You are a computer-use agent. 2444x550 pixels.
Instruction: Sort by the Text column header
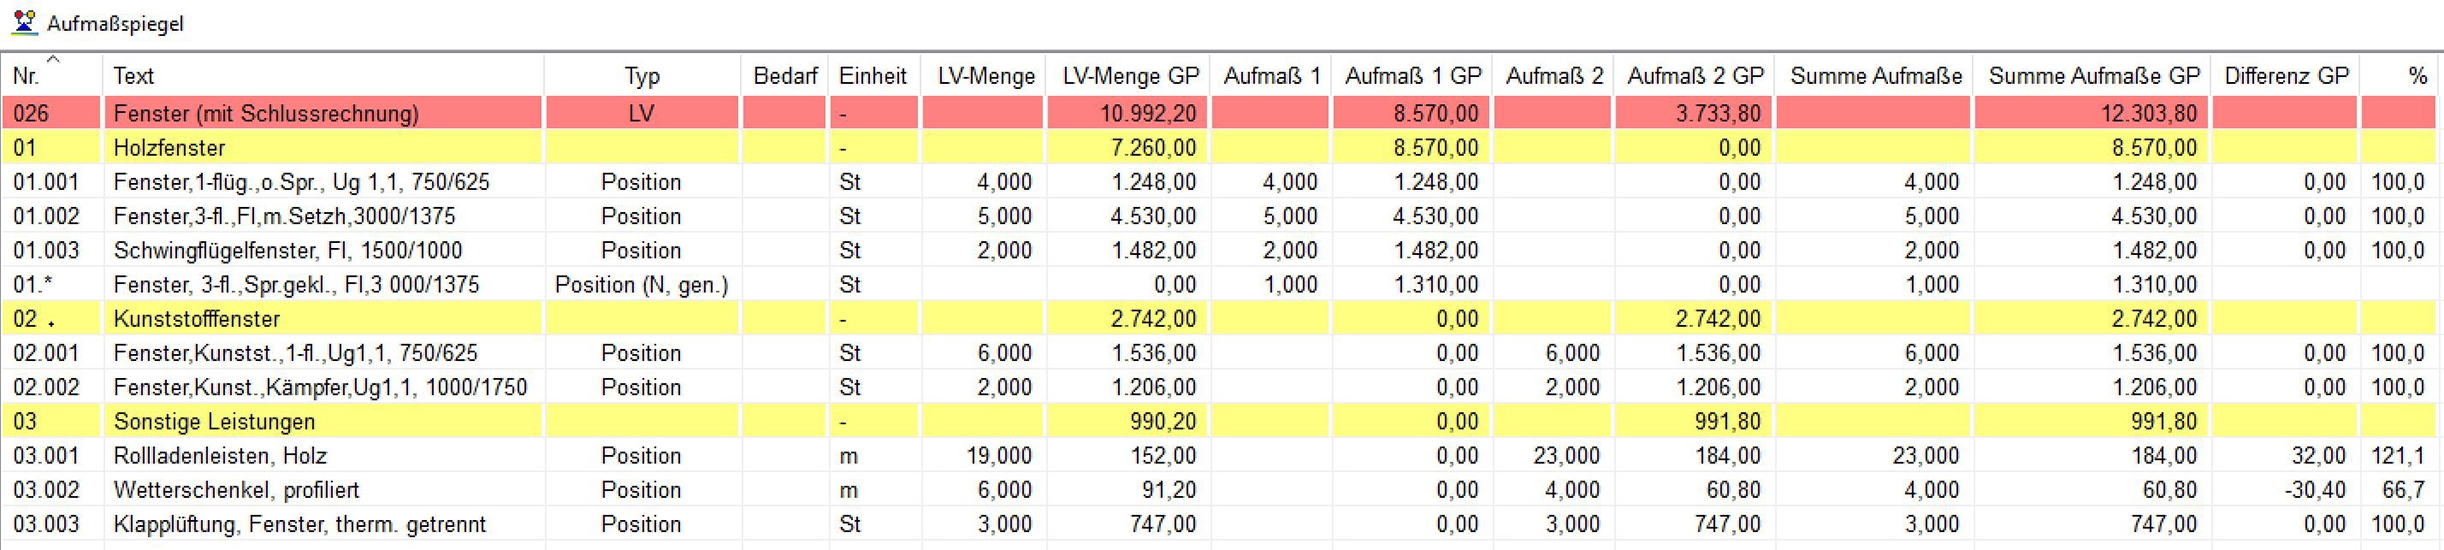(134, 76)
